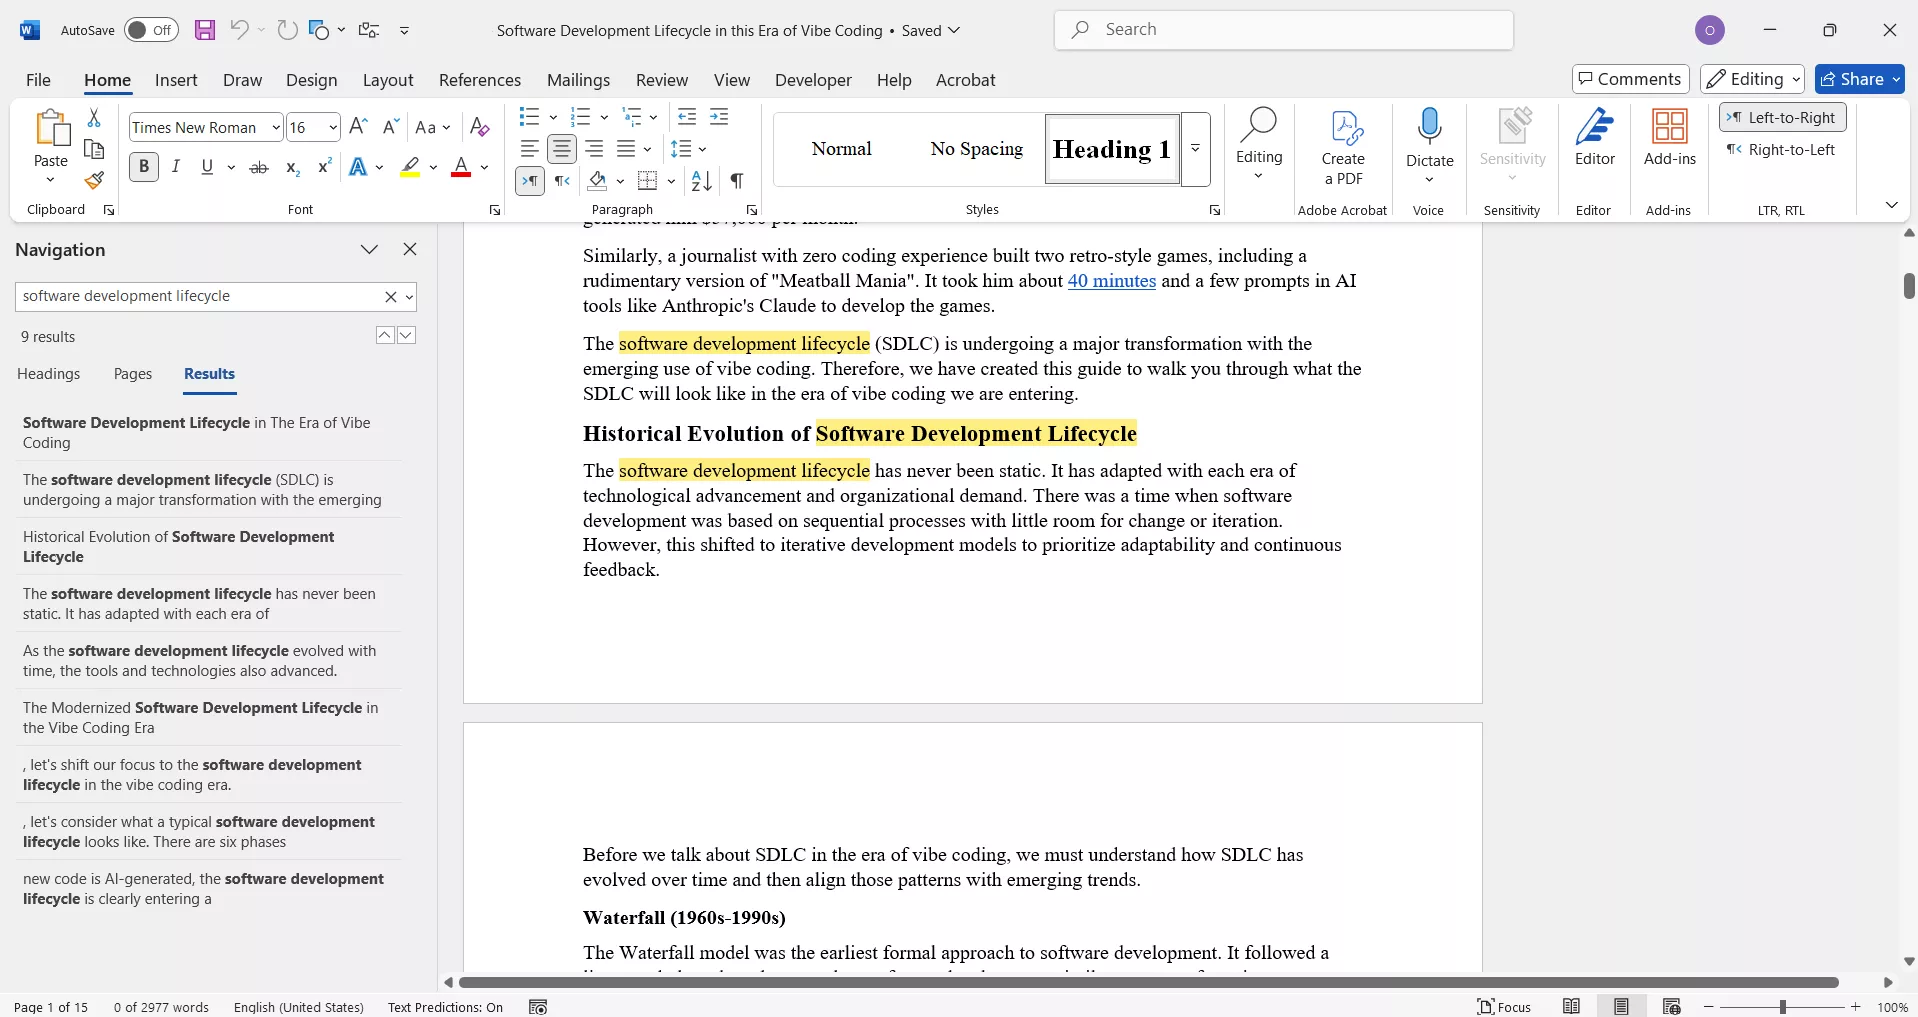Switch to the References ribbon tab
1918x1017 pixels.
pos(480,80)
